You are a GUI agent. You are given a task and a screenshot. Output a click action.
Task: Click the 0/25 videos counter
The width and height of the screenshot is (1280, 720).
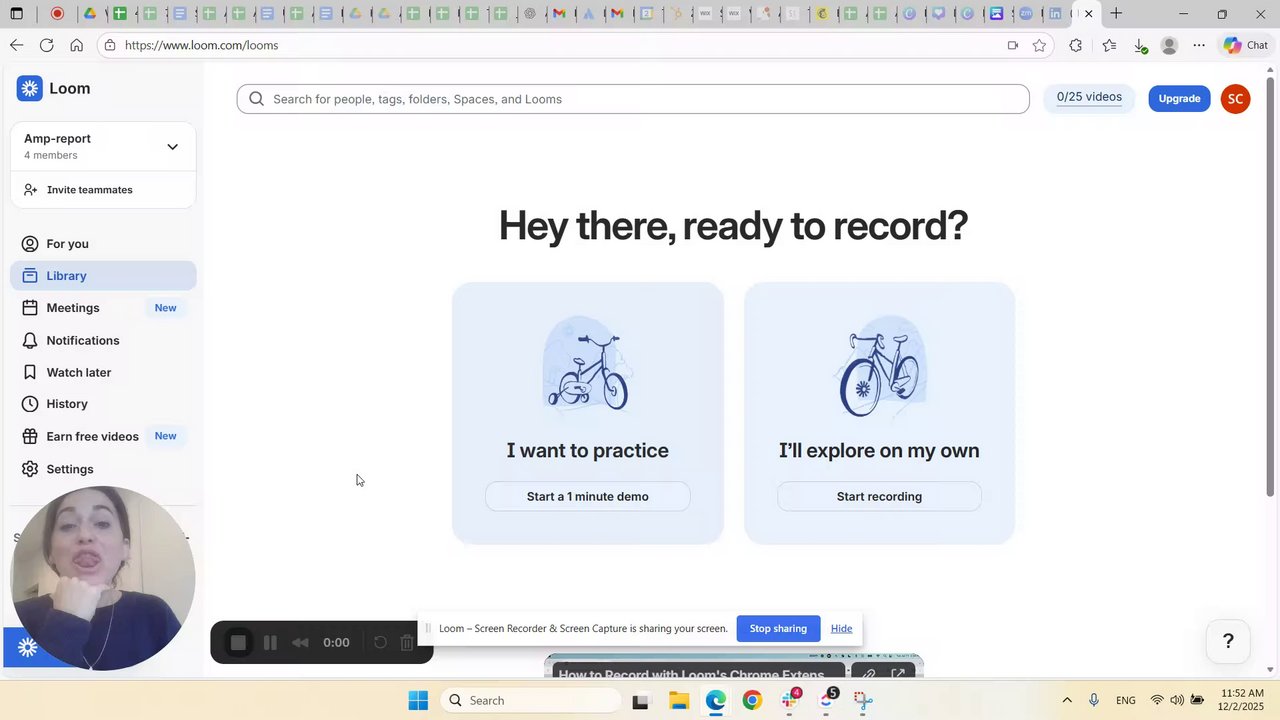(1089, 97)
